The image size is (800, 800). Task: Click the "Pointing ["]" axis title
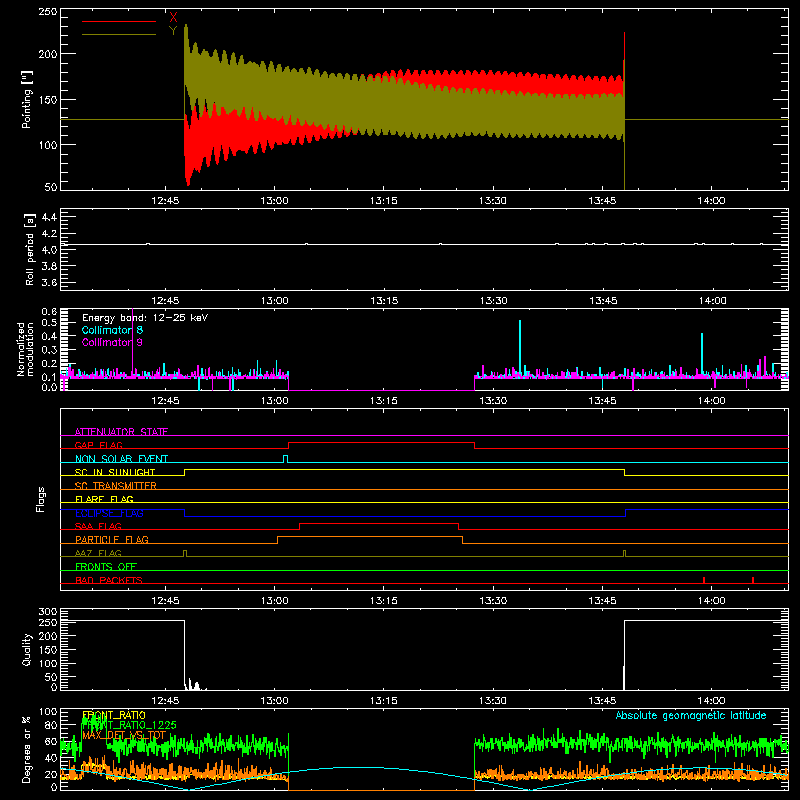pos(27,99)
